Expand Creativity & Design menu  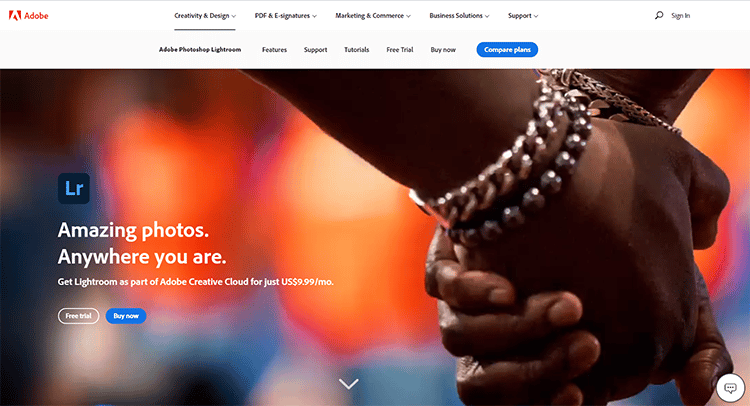tap(205, 16)
